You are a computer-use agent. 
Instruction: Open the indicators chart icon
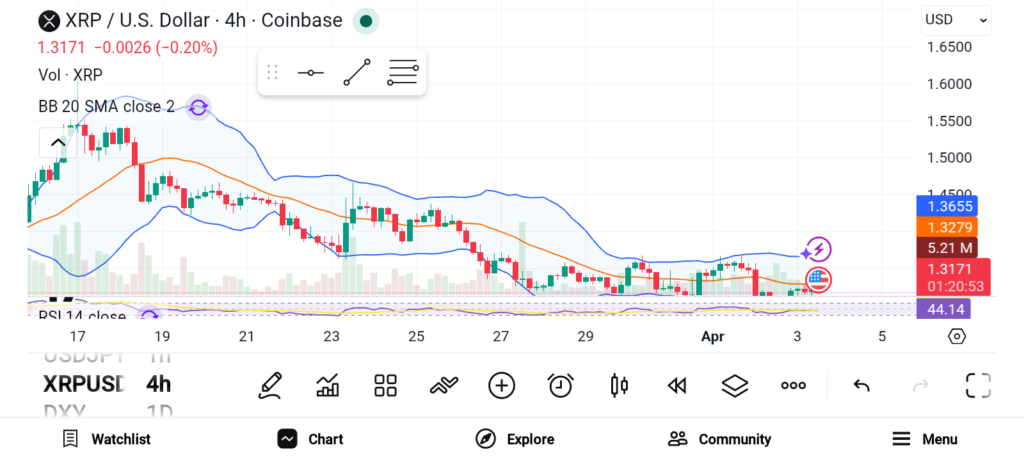coord(327,385)
